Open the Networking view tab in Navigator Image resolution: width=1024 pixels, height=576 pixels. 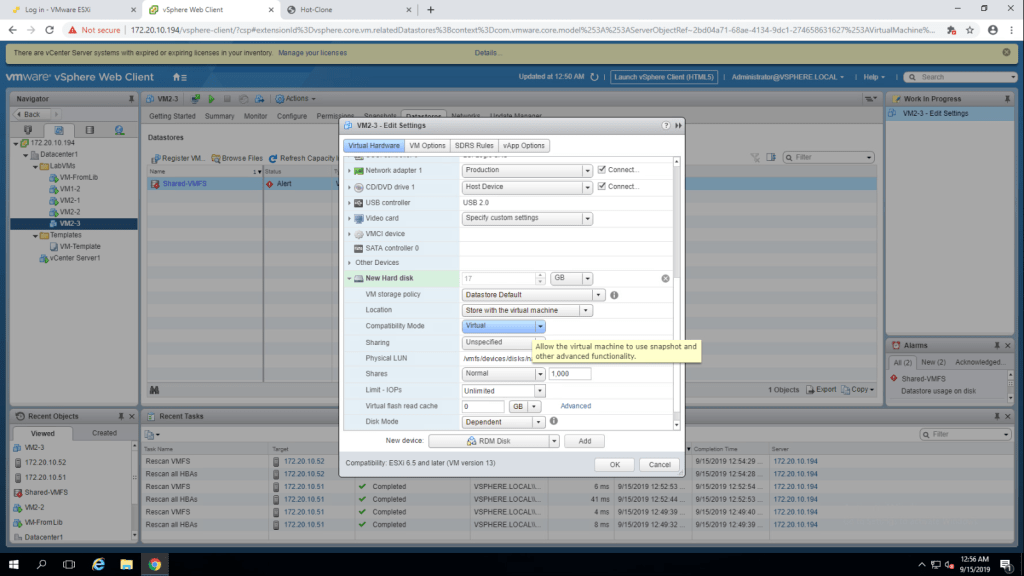pos(119,130)
